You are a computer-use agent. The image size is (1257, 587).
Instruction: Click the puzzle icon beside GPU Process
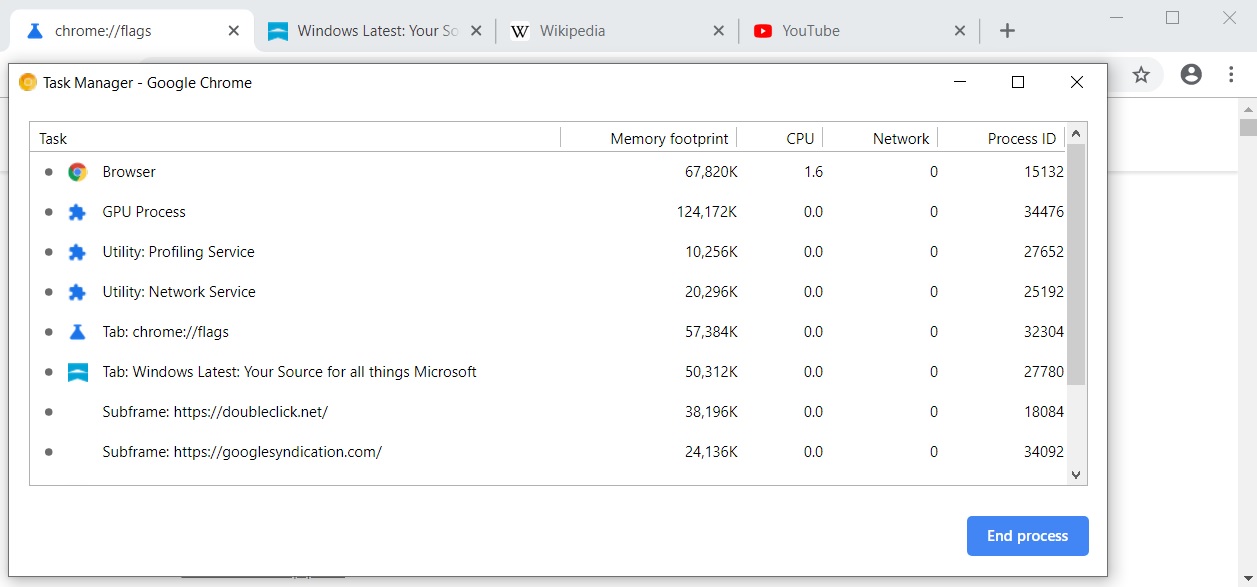[77, 212]
